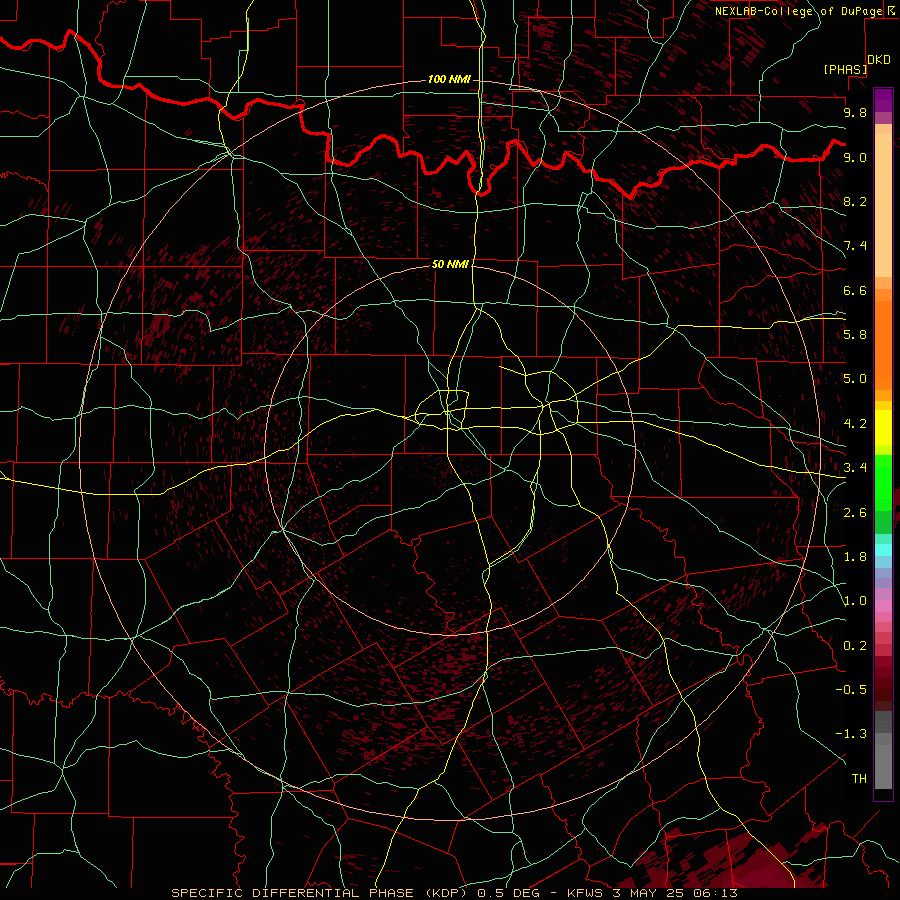900x900 pixels.
Task: Click the -1.3 scale label
Action: click(850, 734)
